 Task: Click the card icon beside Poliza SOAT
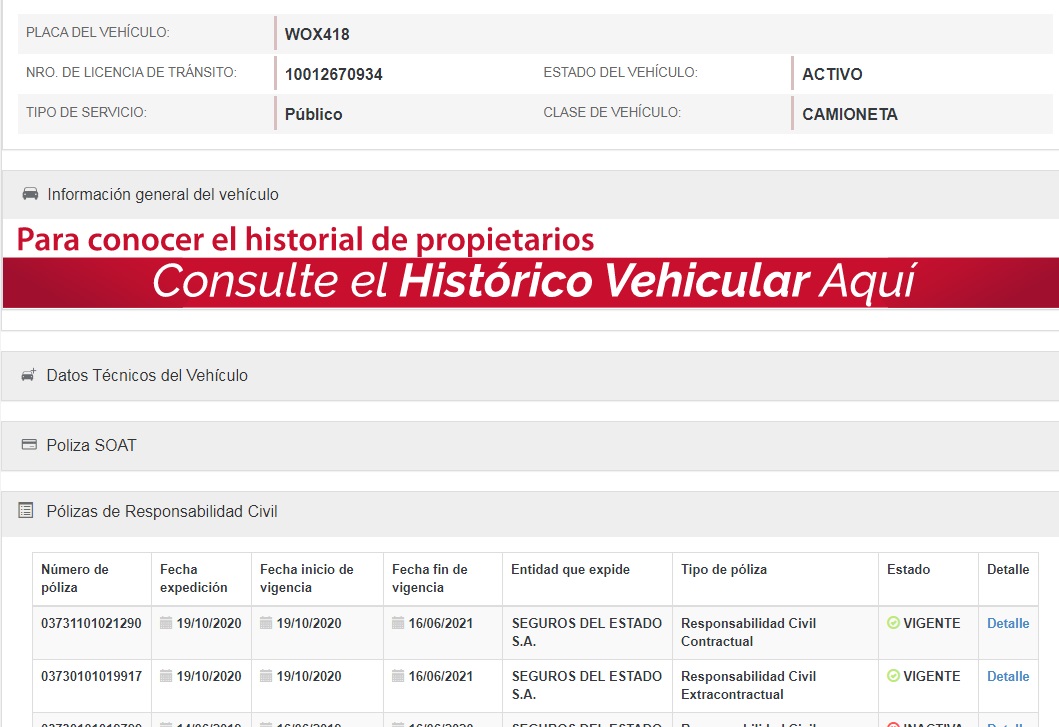tap(29, 445)
